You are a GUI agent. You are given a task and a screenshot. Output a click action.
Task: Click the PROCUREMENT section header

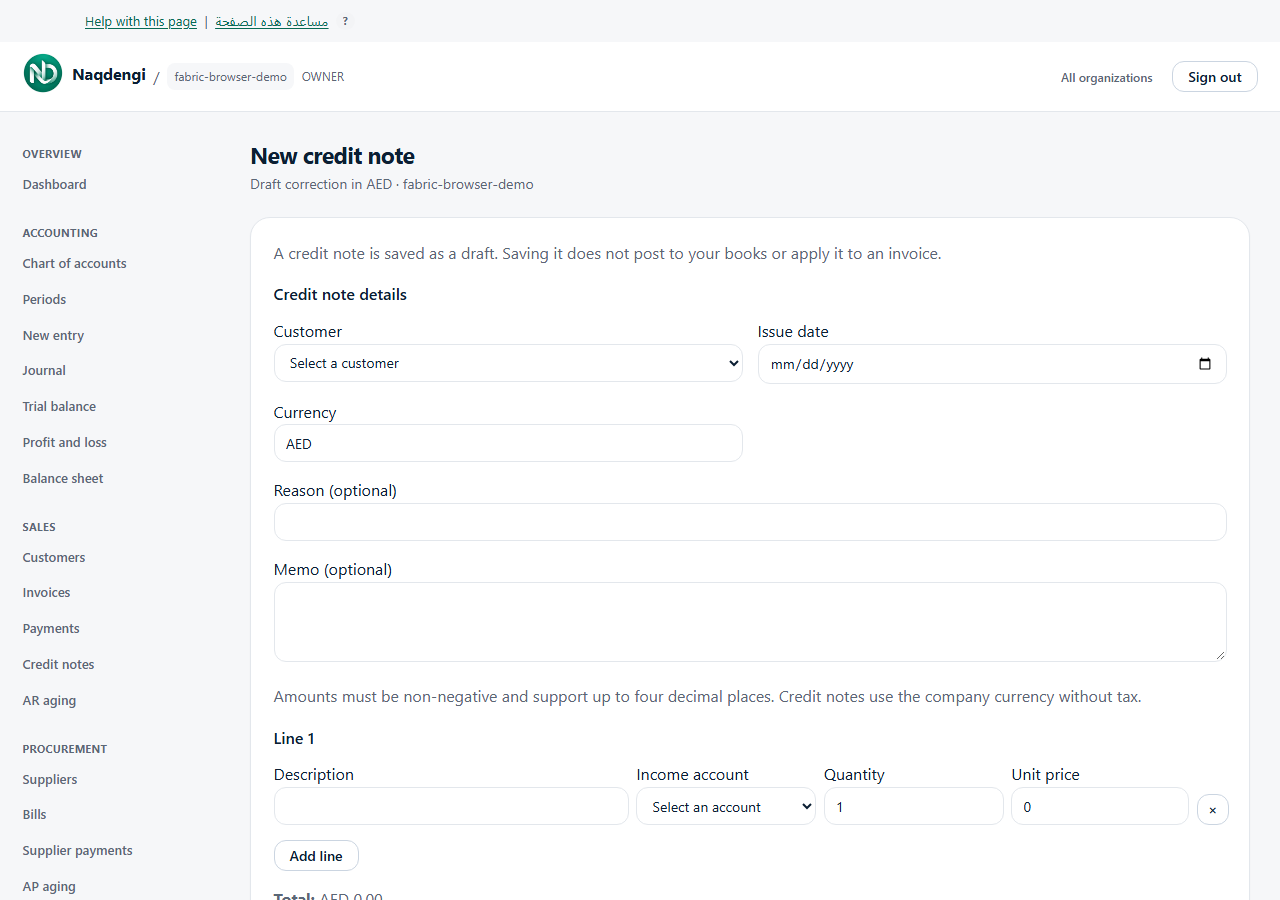pos(65,749)
